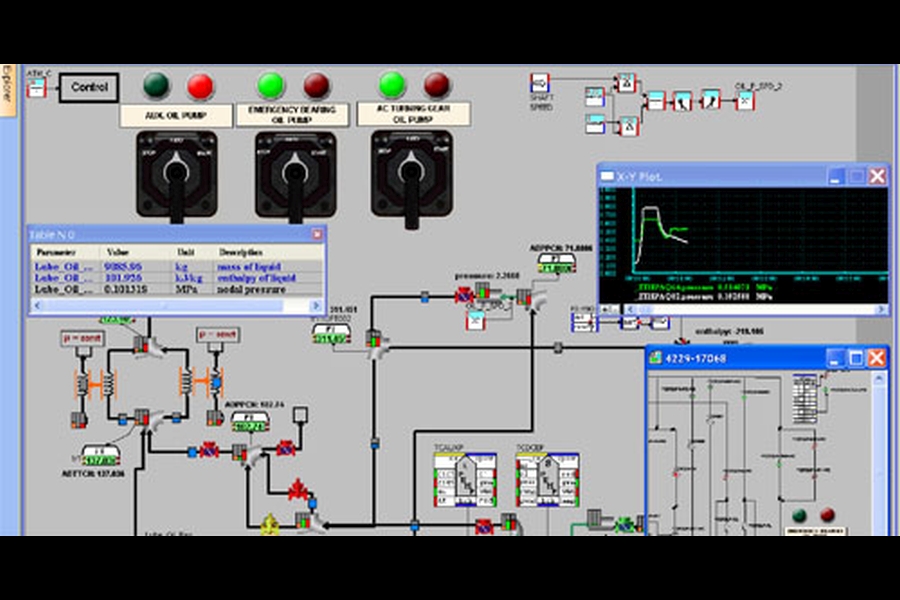This screenshot has width=900, height=600.
Task: Click inside the X-Y Plot graph area
Action: 761,230
